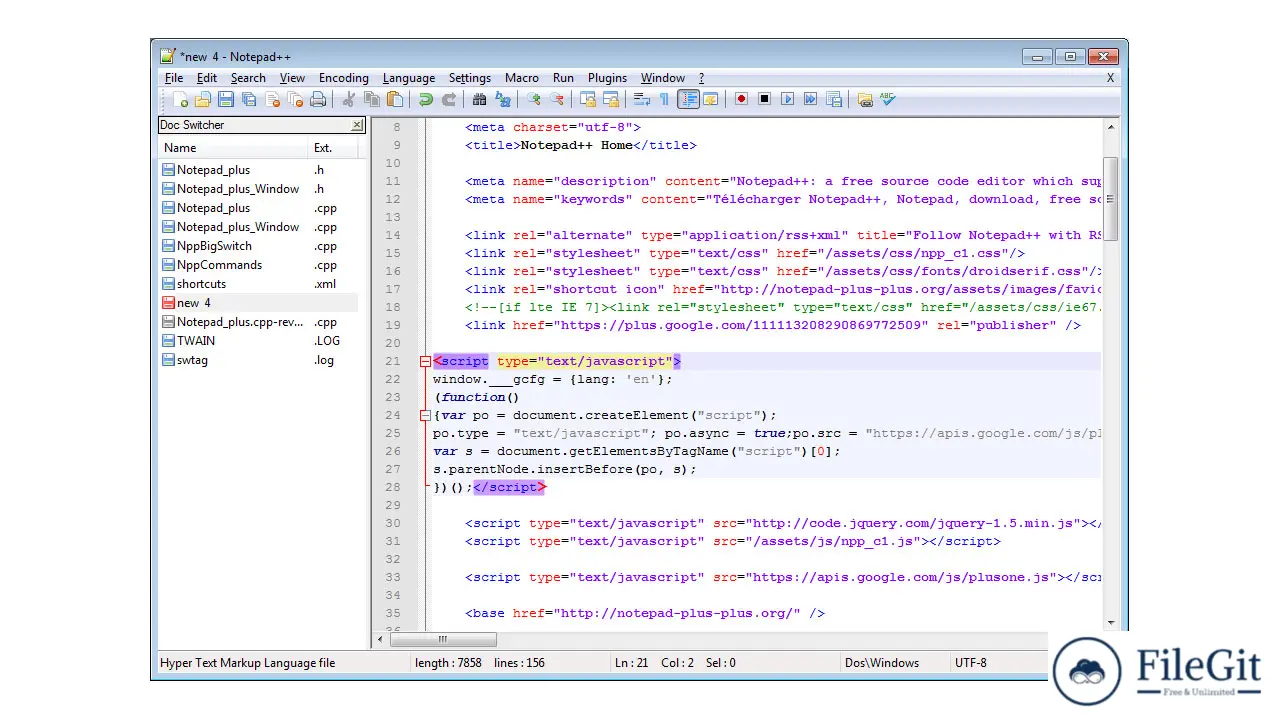
Task: Select Notepad_plus .h in Doc Switcher
Action: pos(258,170)
